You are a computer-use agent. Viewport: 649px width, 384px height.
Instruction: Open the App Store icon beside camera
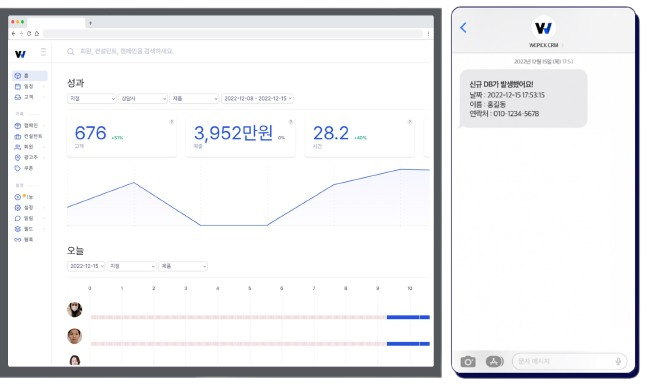[494, 362]
